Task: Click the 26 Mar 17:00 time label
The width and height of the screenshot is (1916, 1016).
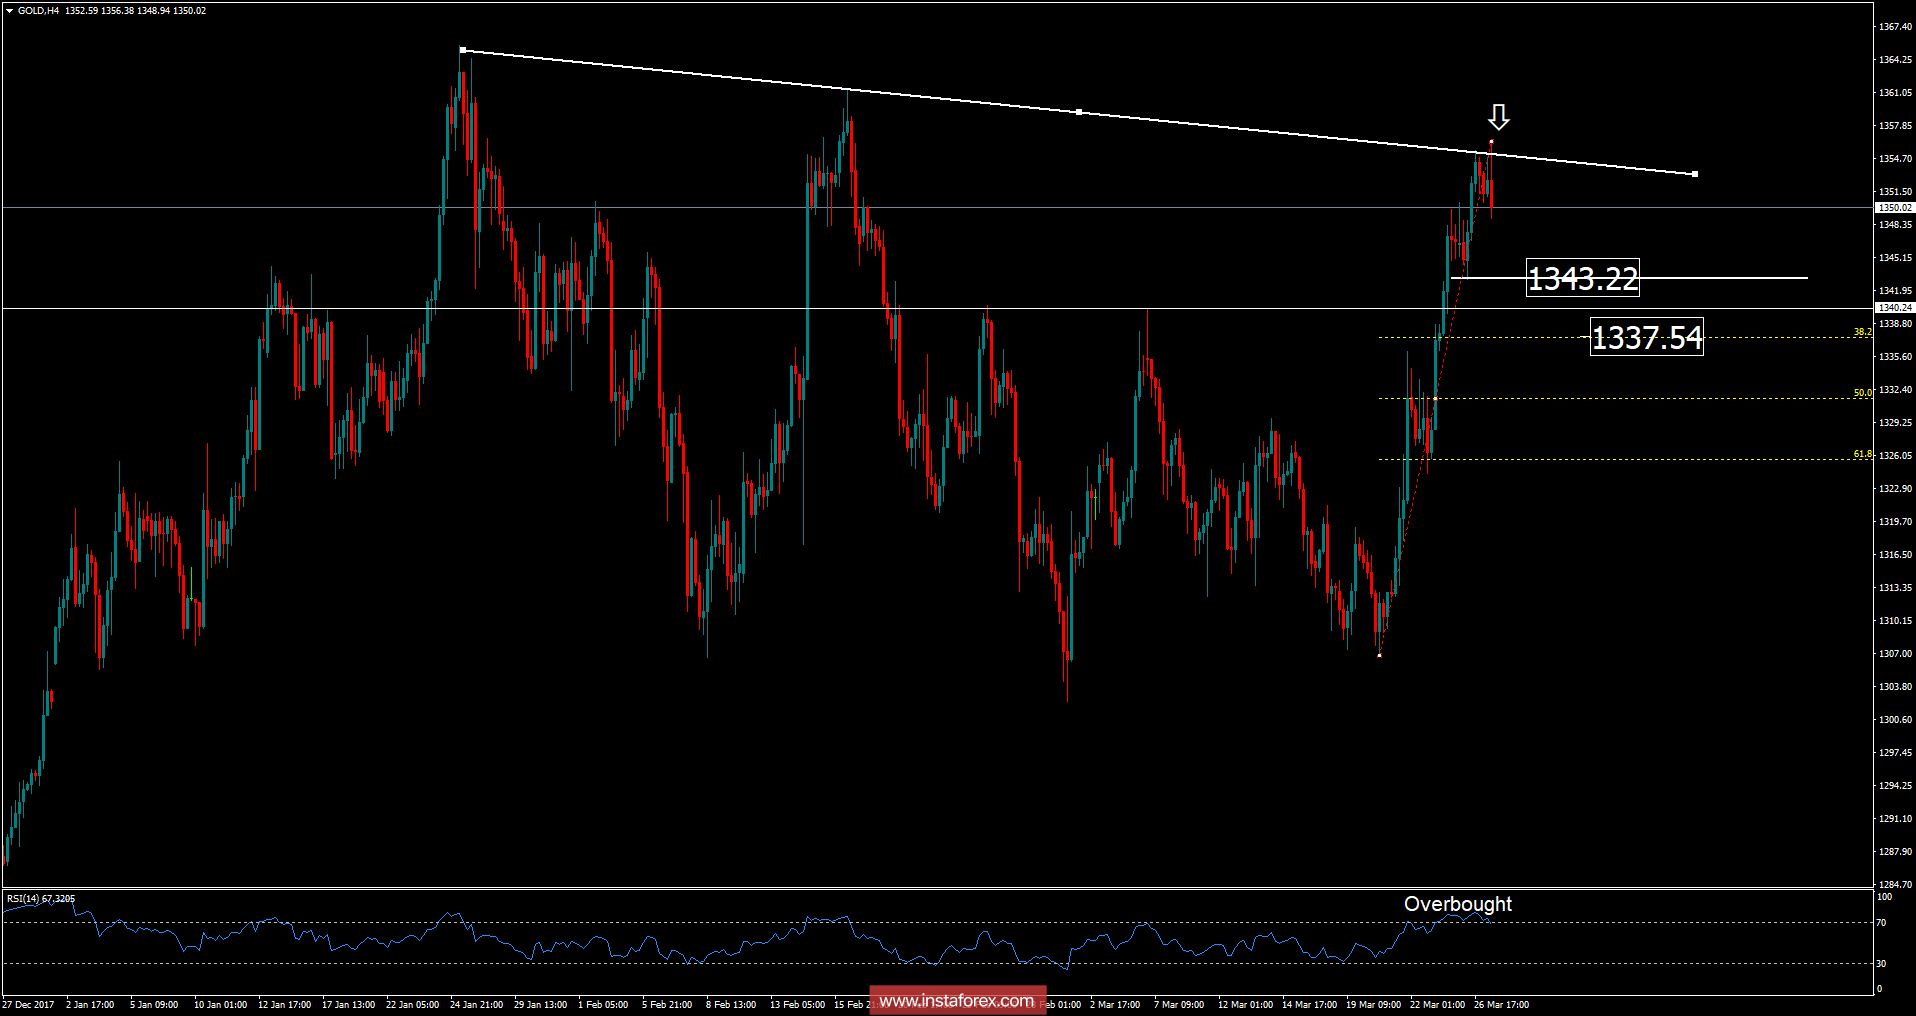Action: point(1501,1005)
